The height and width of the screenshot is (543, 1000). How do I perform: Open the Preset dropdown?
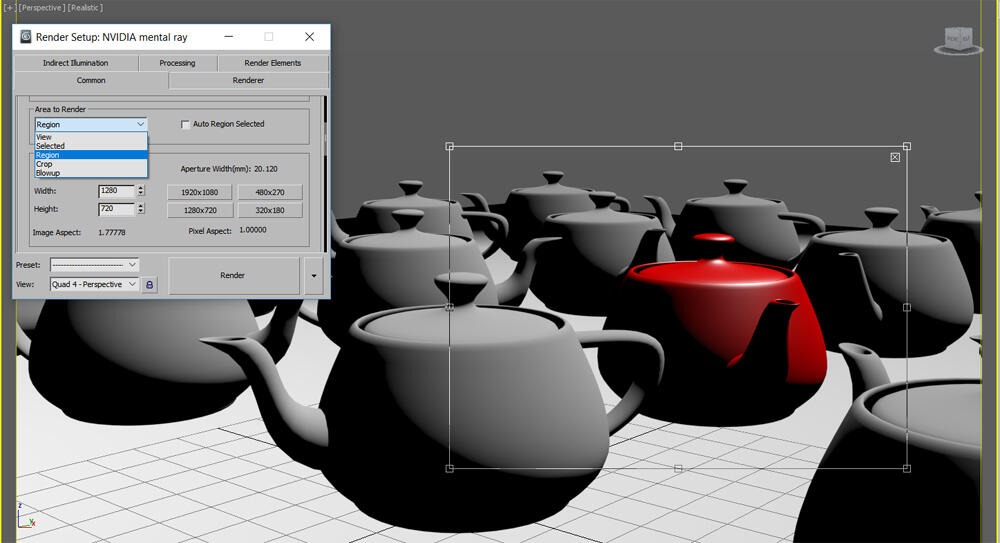click(95, 265)
